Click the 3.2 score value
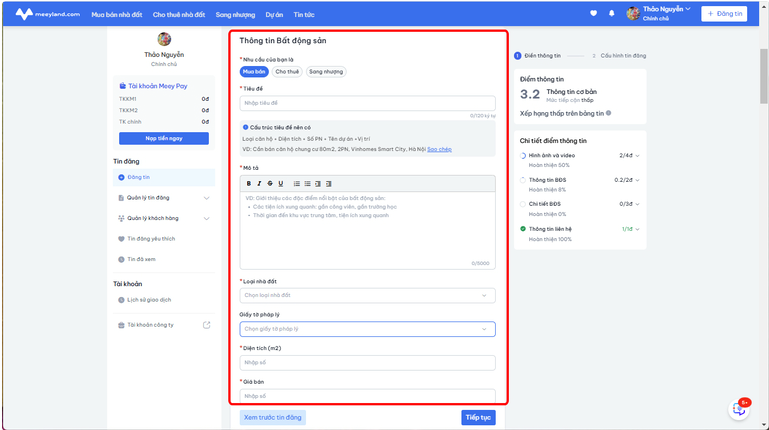This screenshot has height=430, width=769. (x=530, y=94)
